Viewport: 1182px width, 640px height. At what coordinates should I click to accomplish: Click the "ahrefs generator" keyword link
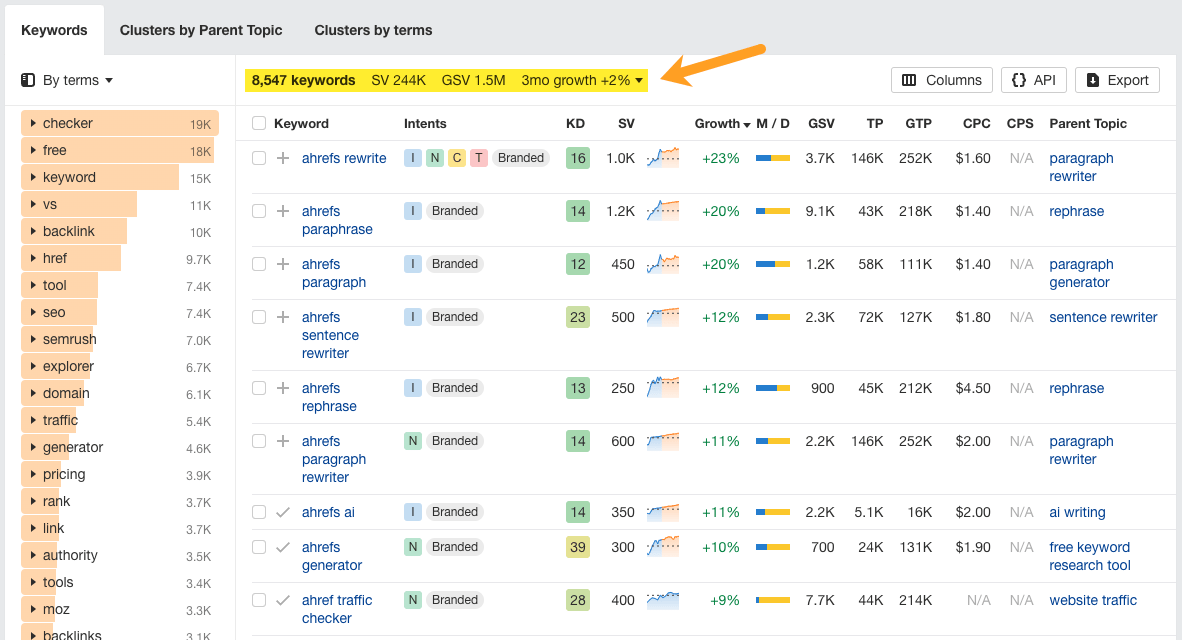point(331,555)
